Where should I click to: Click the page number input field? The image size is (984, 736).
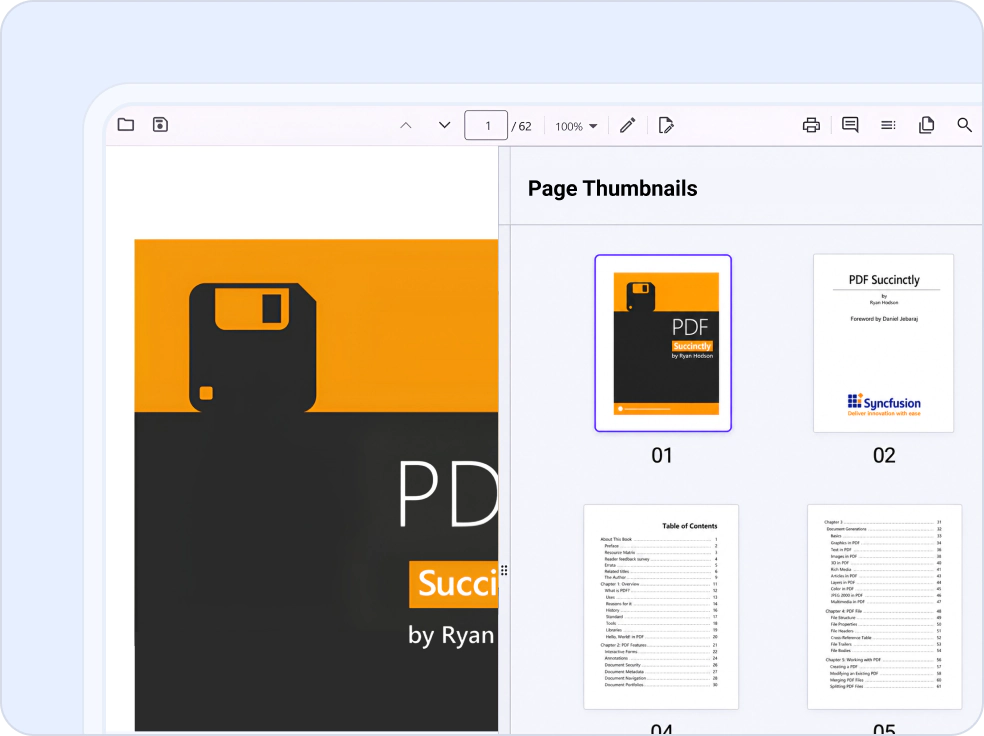click(486, 125)
